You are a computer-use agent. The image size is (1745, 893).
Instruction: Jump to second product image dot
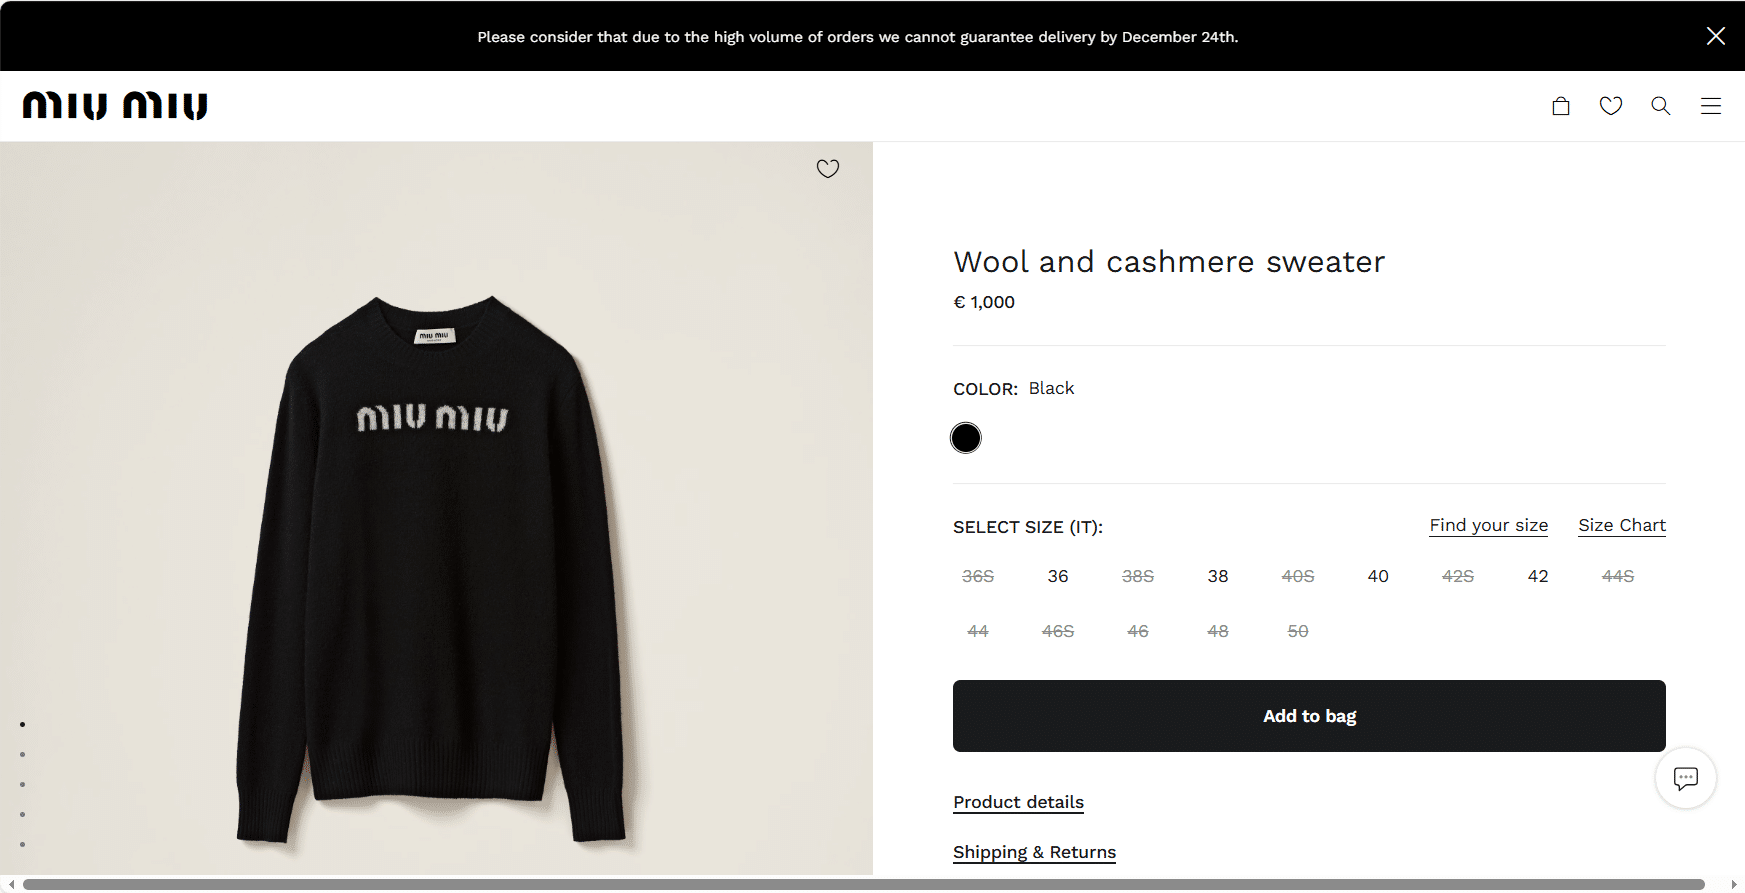click(x=22, y=755)
